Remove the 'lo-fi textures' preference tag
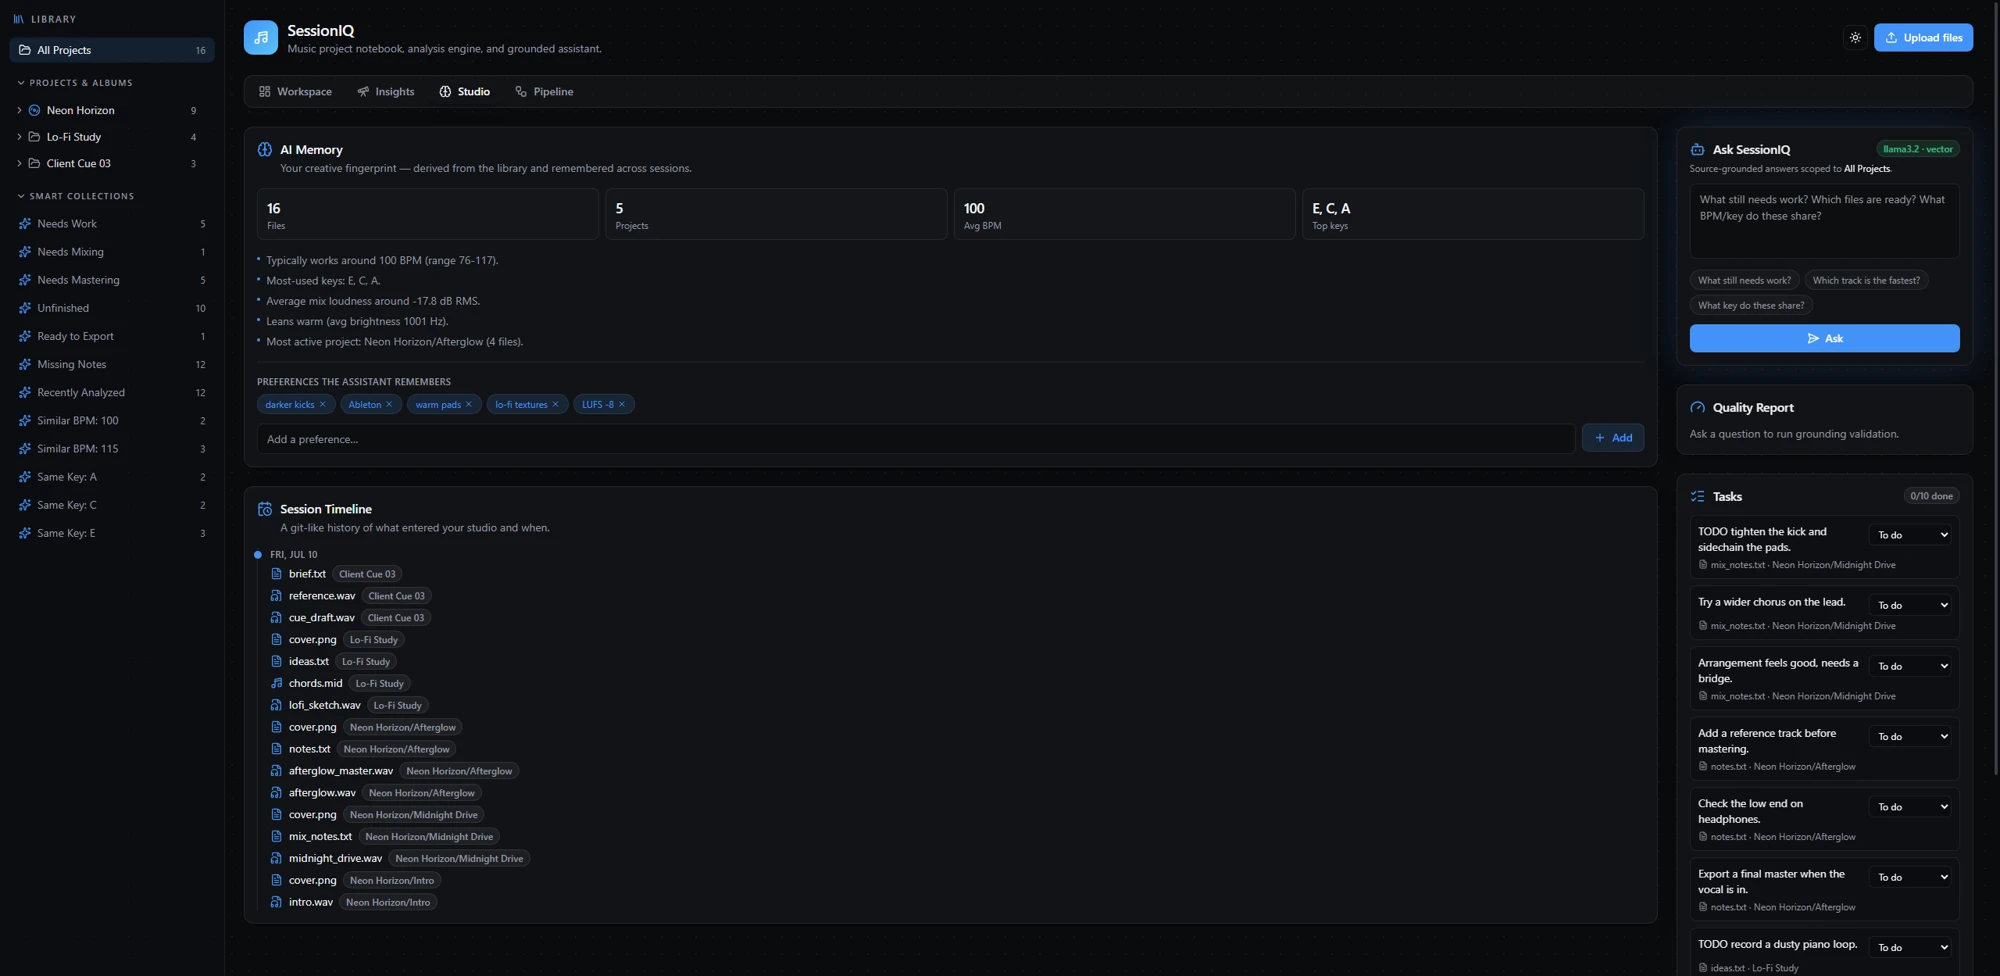The width and height of the screenshot is (2000, 976). 555,405
